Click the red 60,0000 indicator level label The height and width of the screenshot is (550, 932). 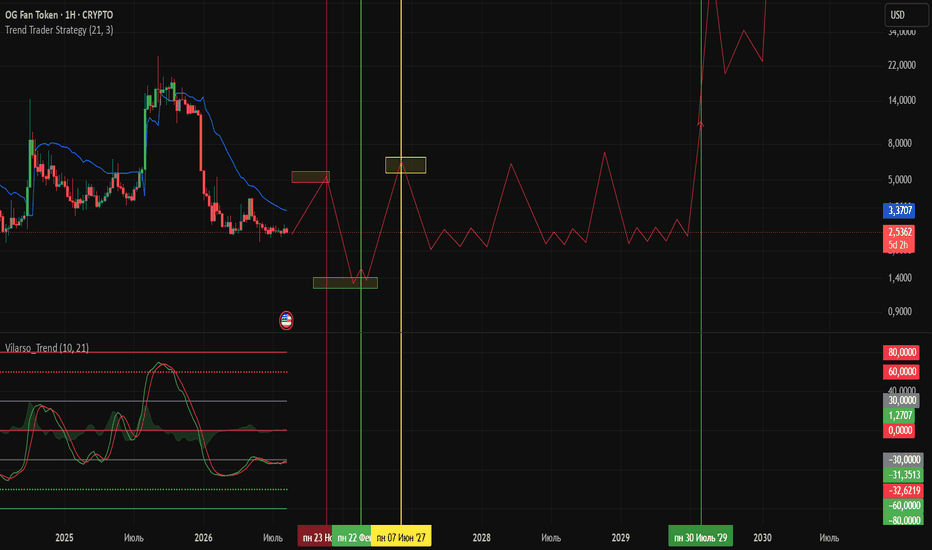901,372
